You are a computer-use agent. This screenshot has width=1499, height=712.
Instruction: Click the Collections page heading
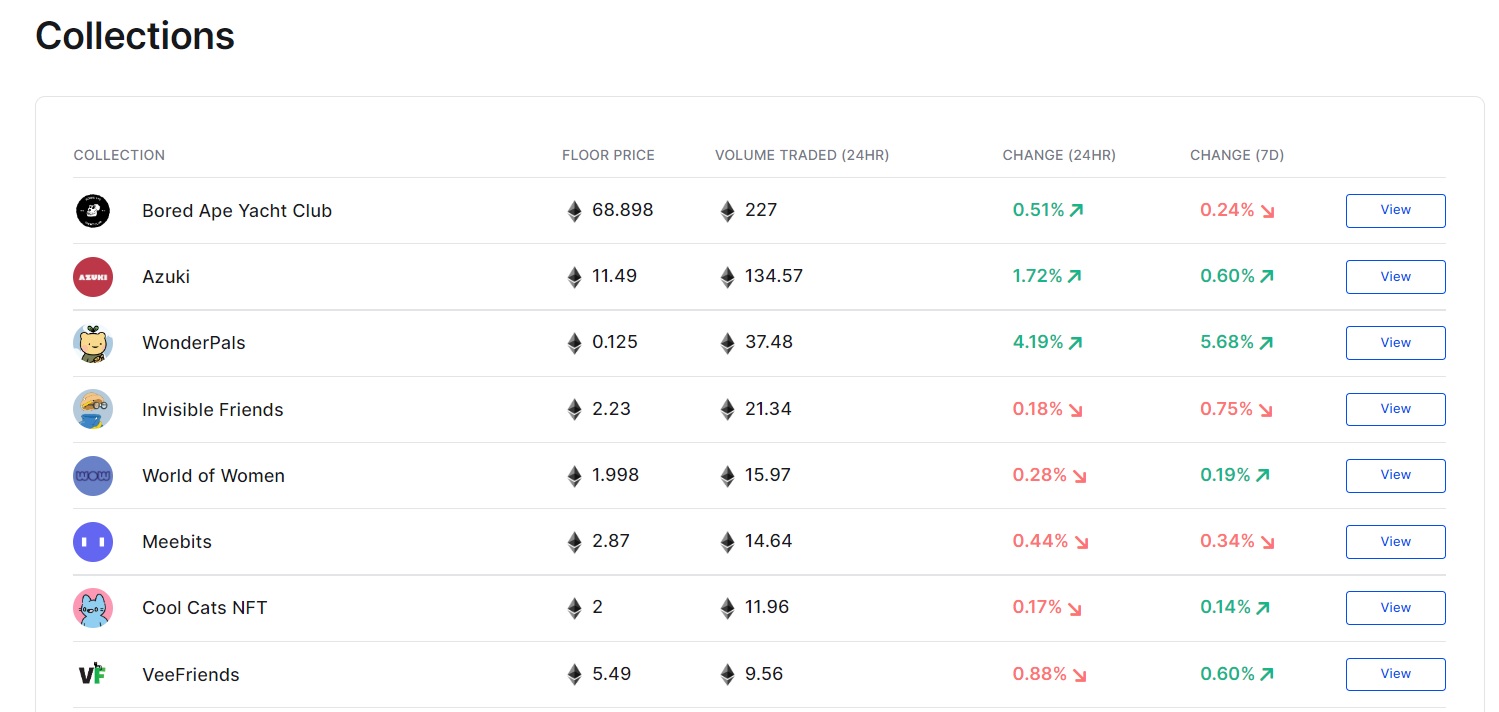135,36
